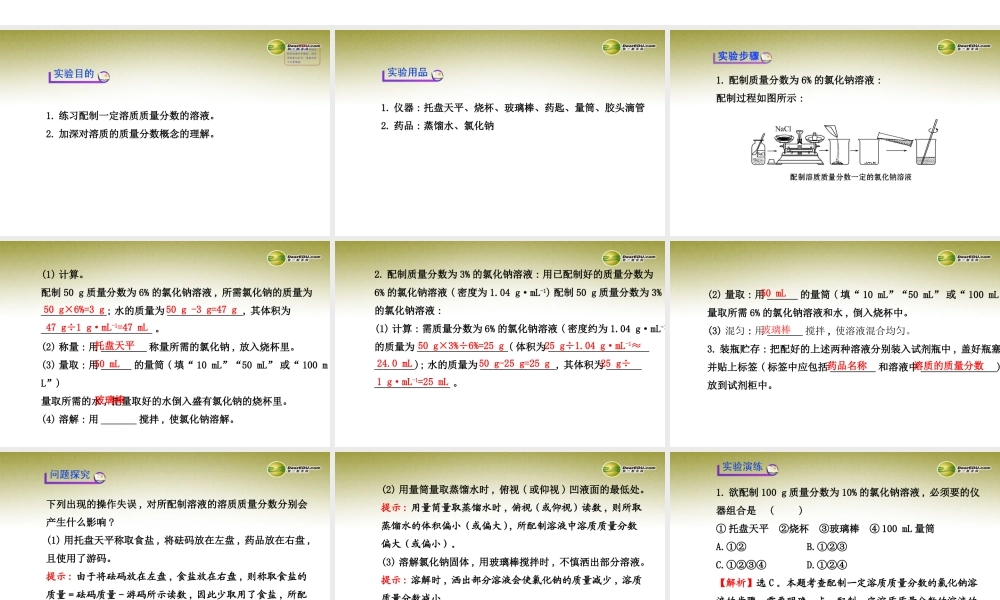This screenshot has width=1000, height=600.
Task: Open the slide thumbnail titled 问题探究
Action: coord(165,526)
